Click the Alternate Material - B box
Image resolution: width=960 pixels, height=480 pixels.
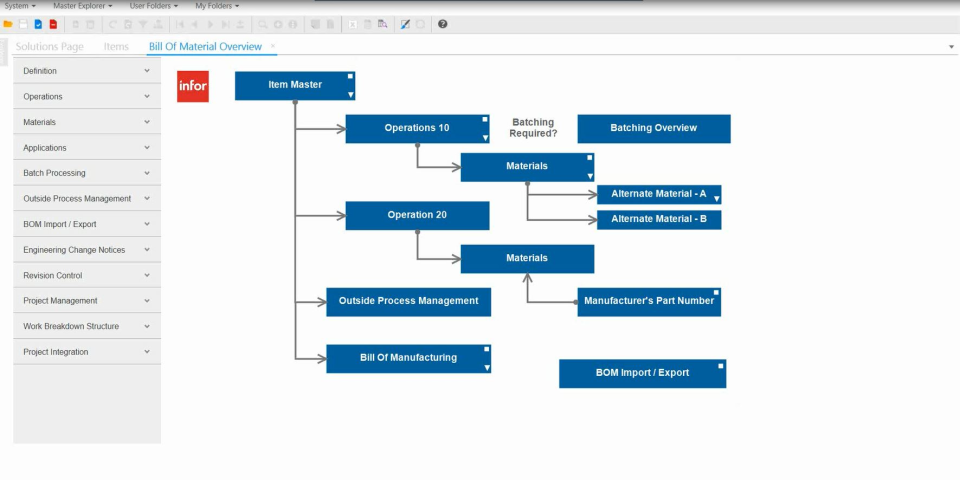659,220
